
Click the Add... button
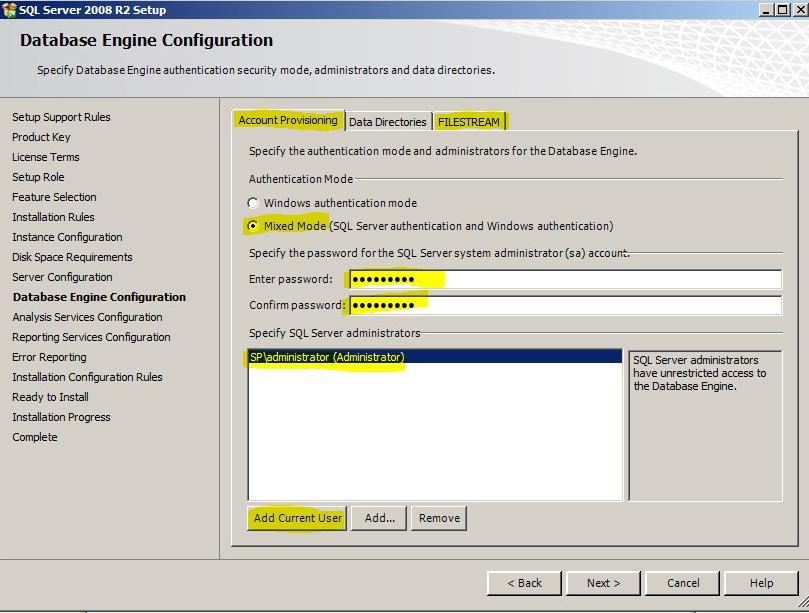(379, 518)
